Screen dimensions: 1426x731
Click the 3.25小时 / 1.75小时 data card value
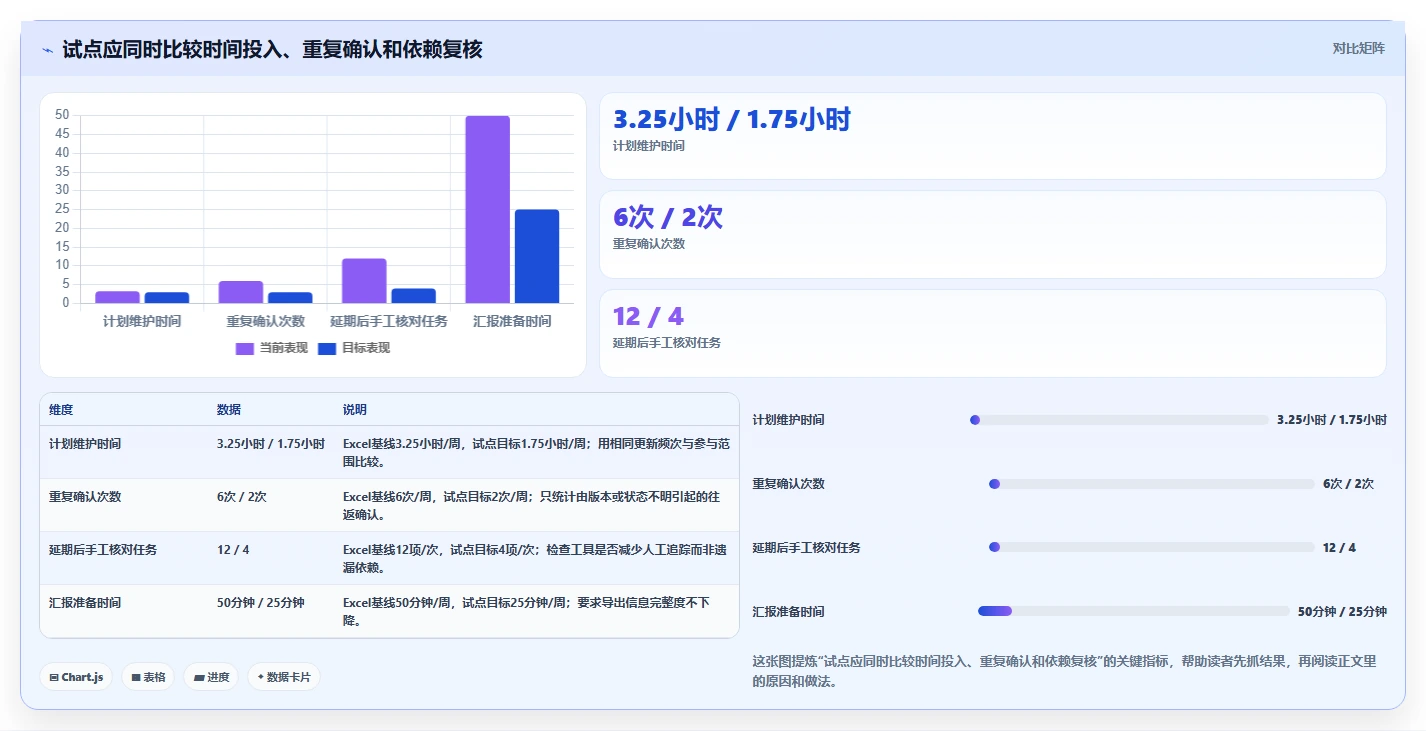(x=732, y=119)
